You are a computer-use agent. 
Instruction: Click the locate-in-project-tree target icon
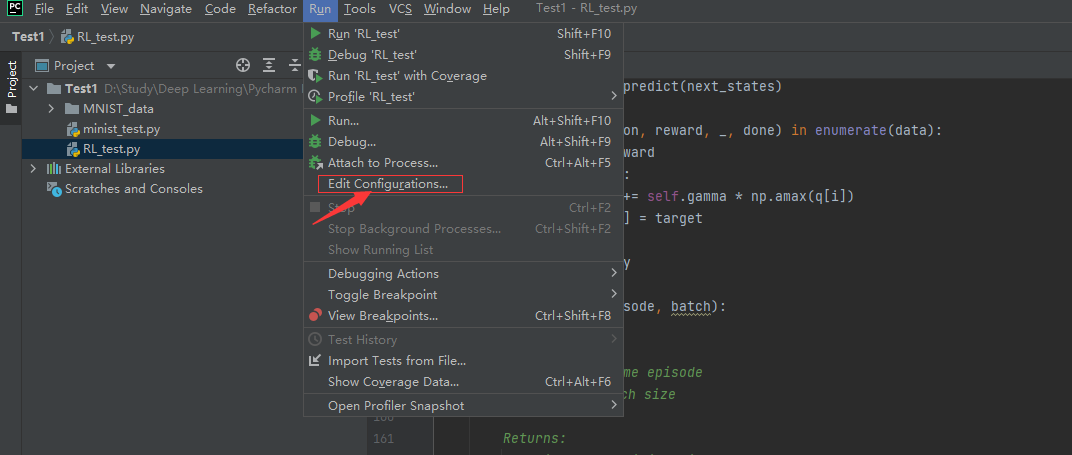243,66
